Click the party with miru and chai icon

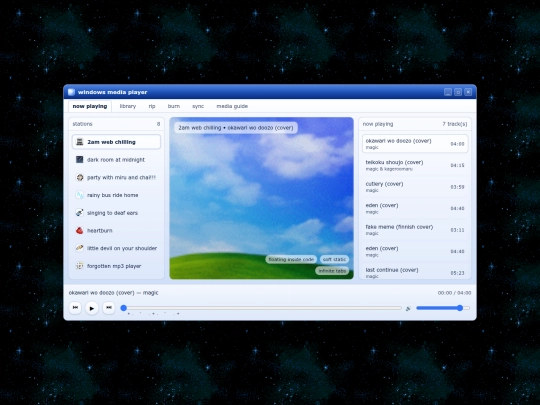80,177
